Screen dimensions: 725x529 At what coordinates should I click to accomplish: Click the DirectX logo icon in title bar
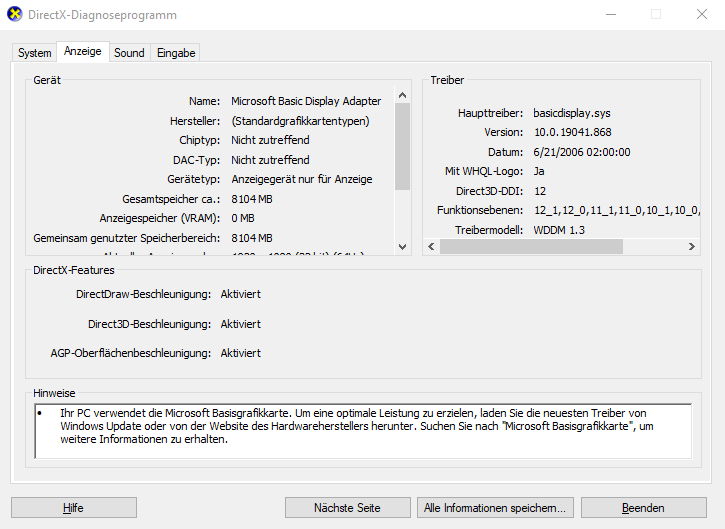pyautogui.click(x=15, y=14)
